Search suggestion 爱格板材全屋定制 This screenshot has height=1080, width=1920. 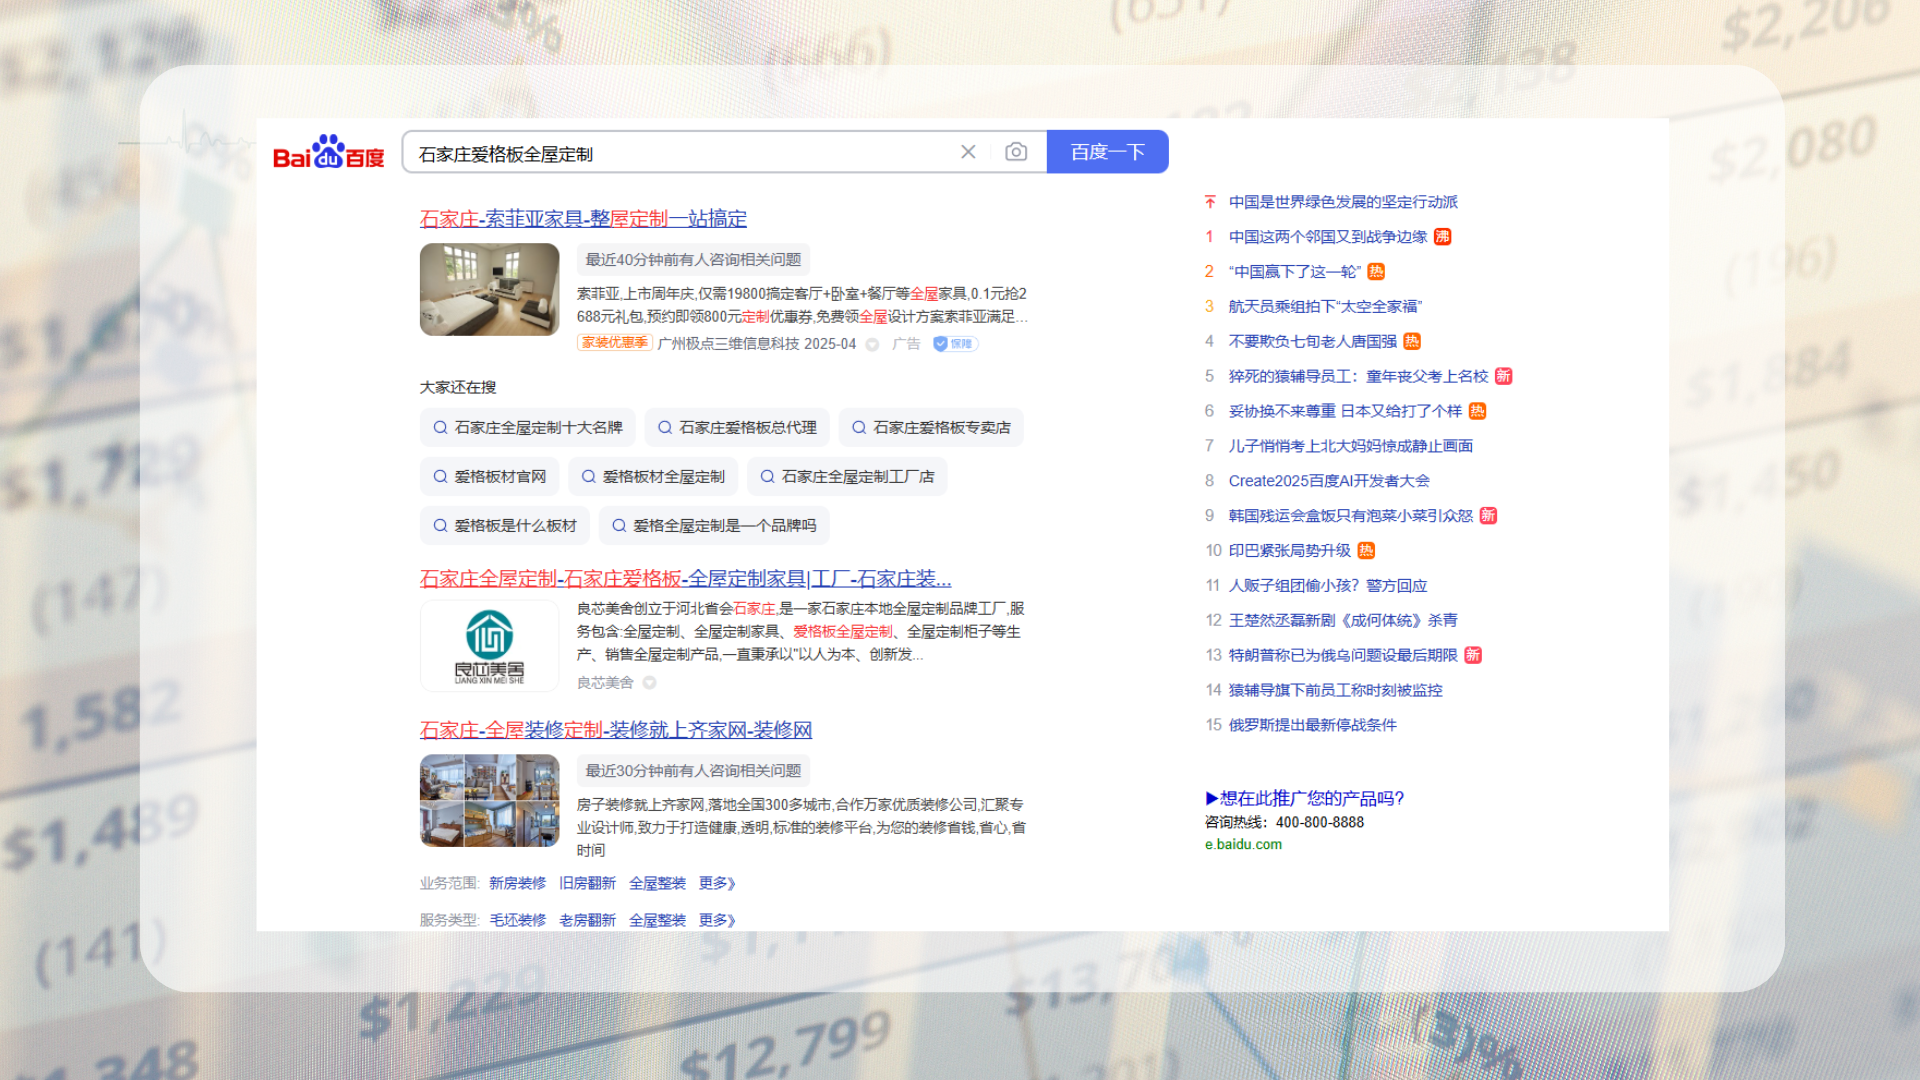653,476
